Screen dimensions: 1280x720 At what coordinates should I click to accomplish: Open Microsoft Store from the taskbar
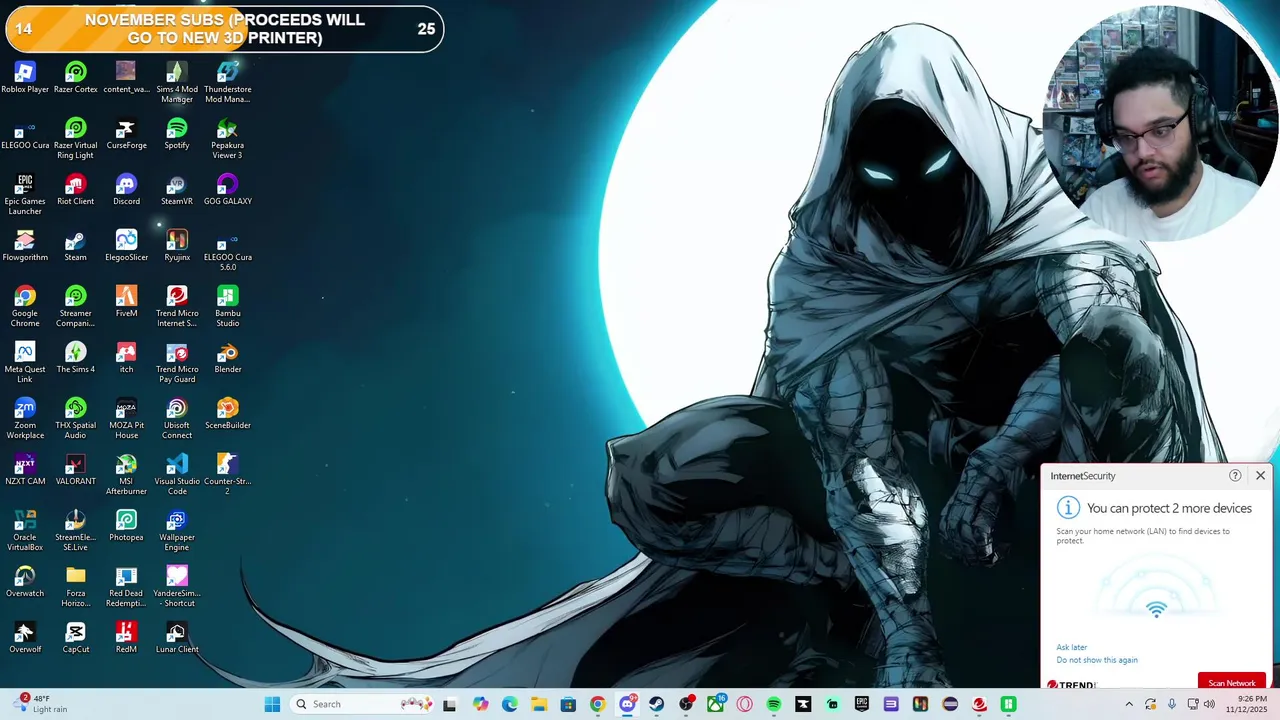(568, 704)
